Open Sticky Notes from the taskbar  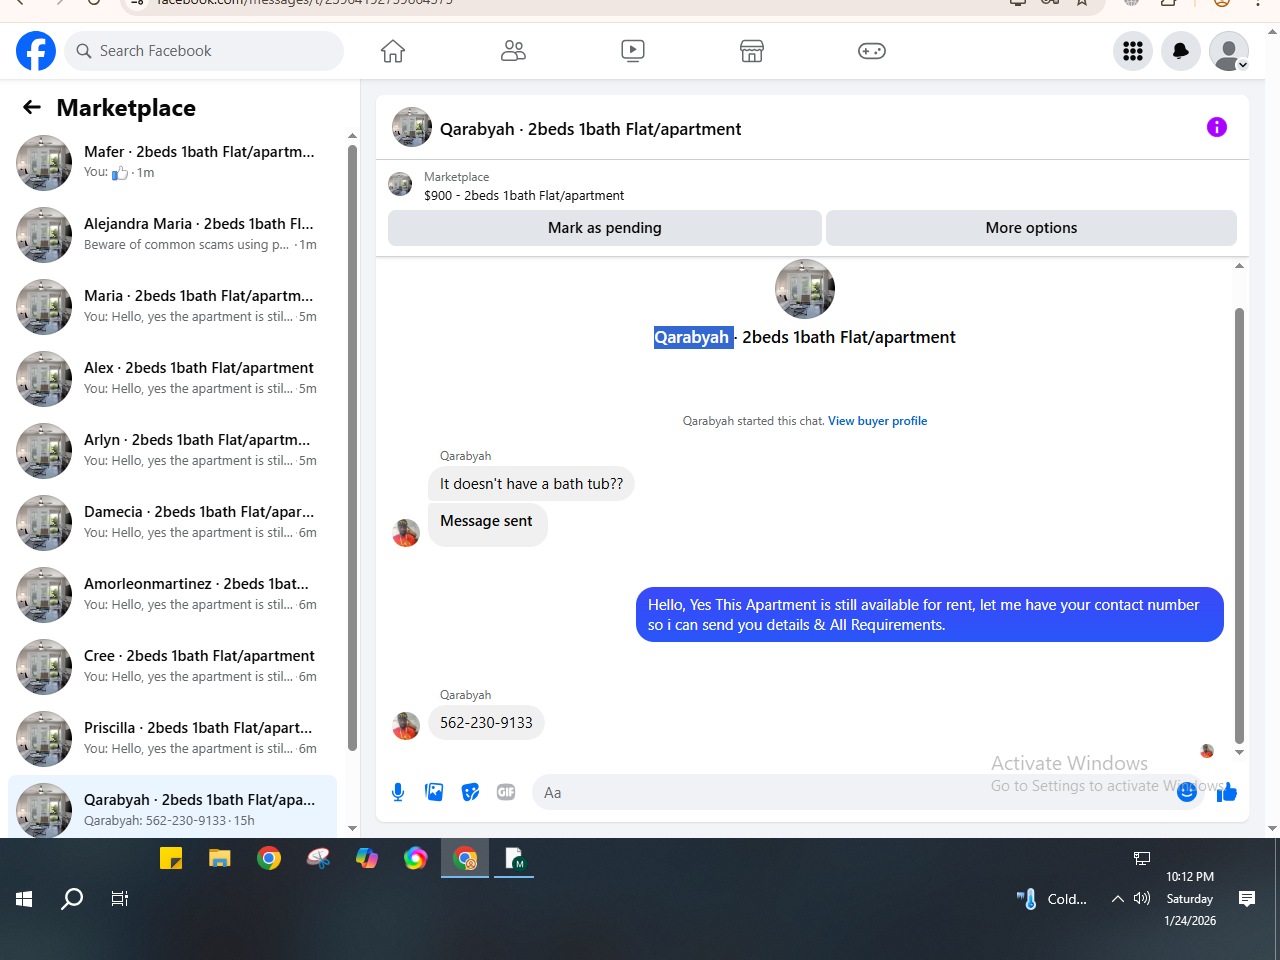point(171,858)
